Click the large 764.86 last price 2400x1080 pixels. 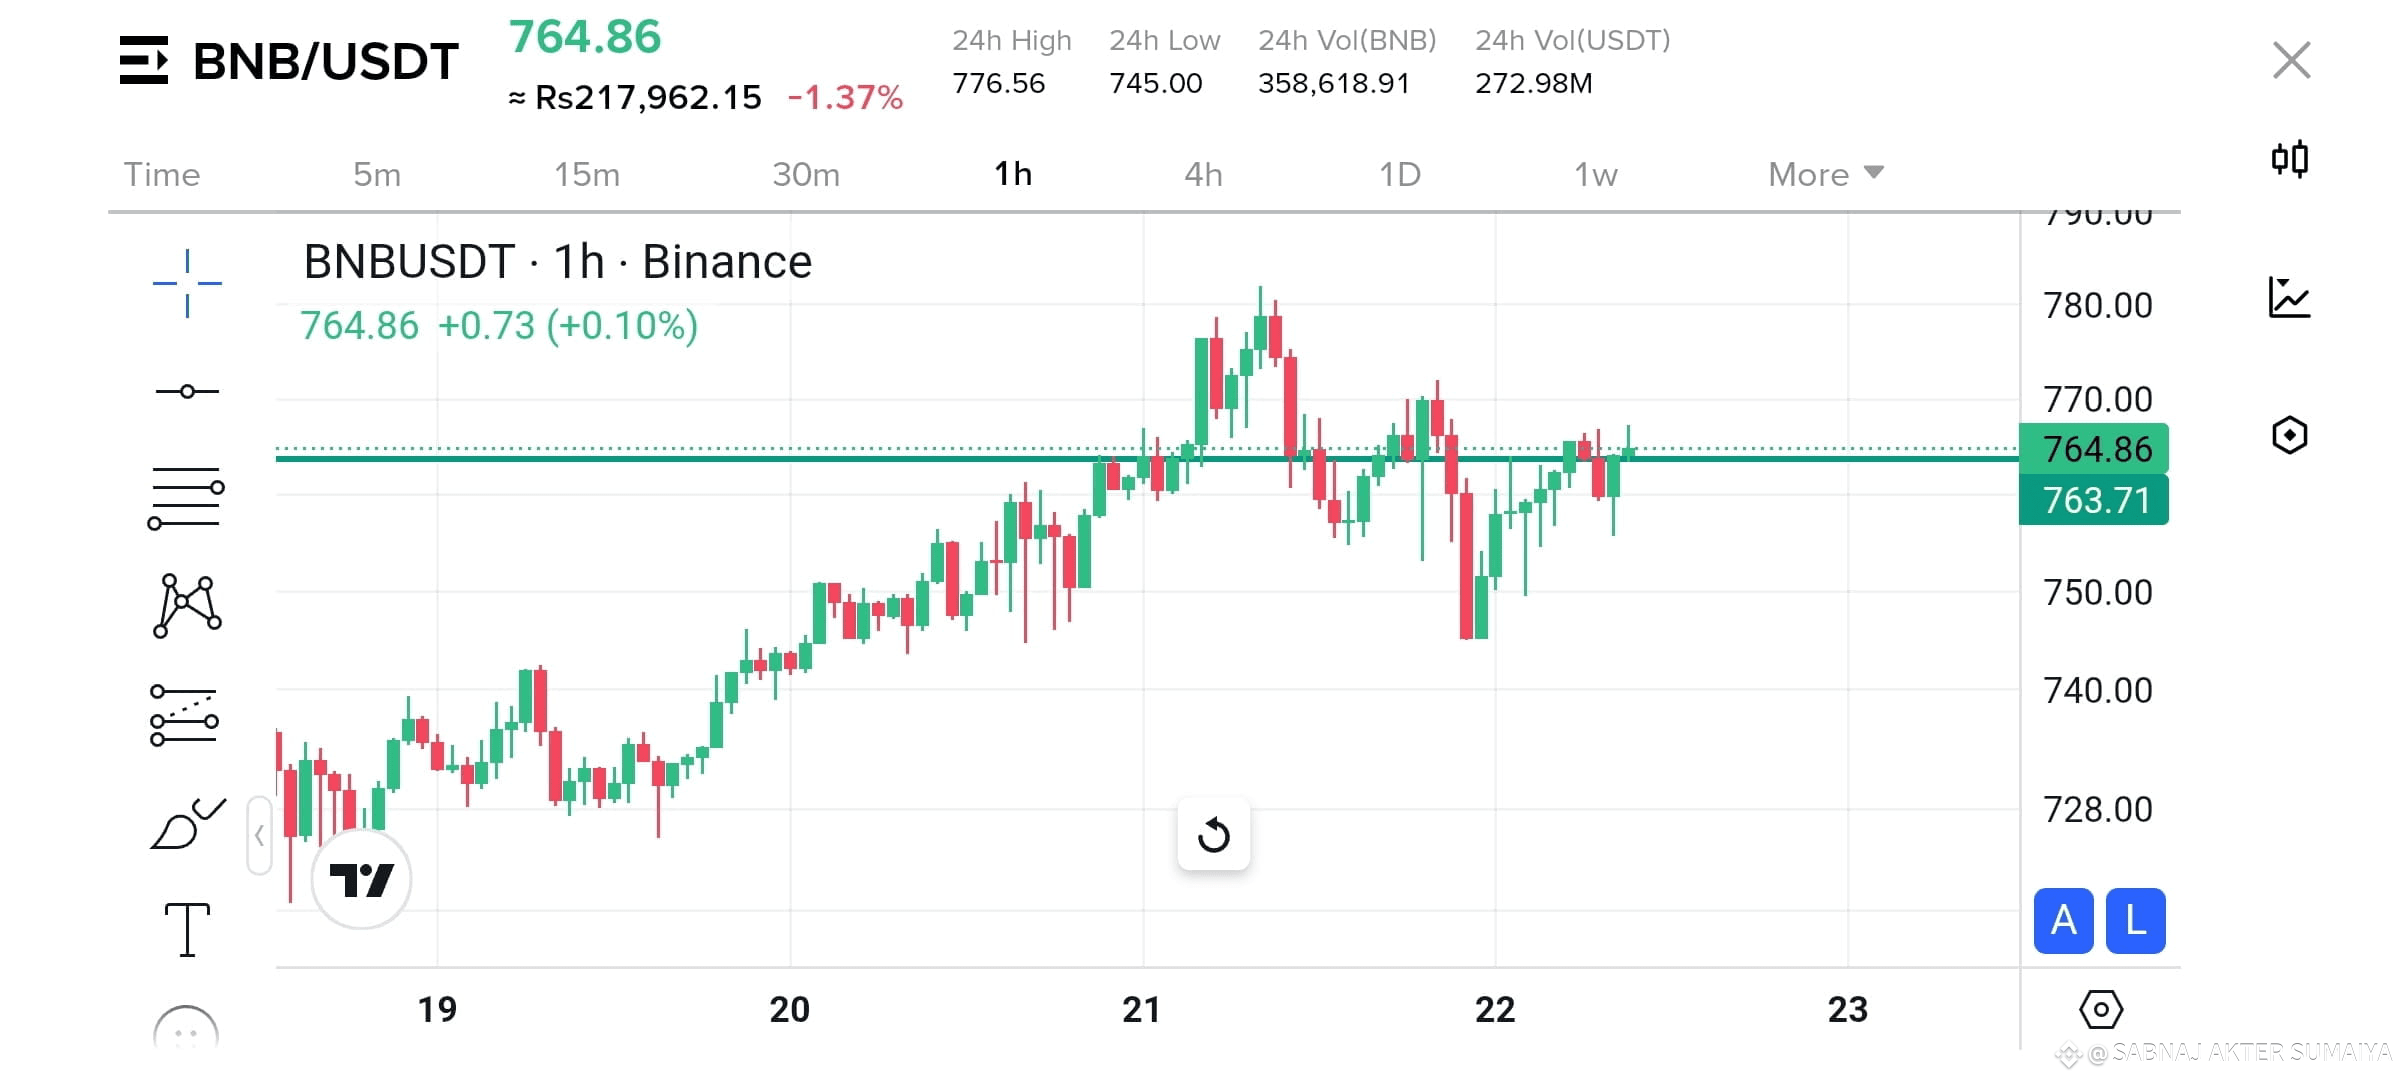click(x=585, y=37)
